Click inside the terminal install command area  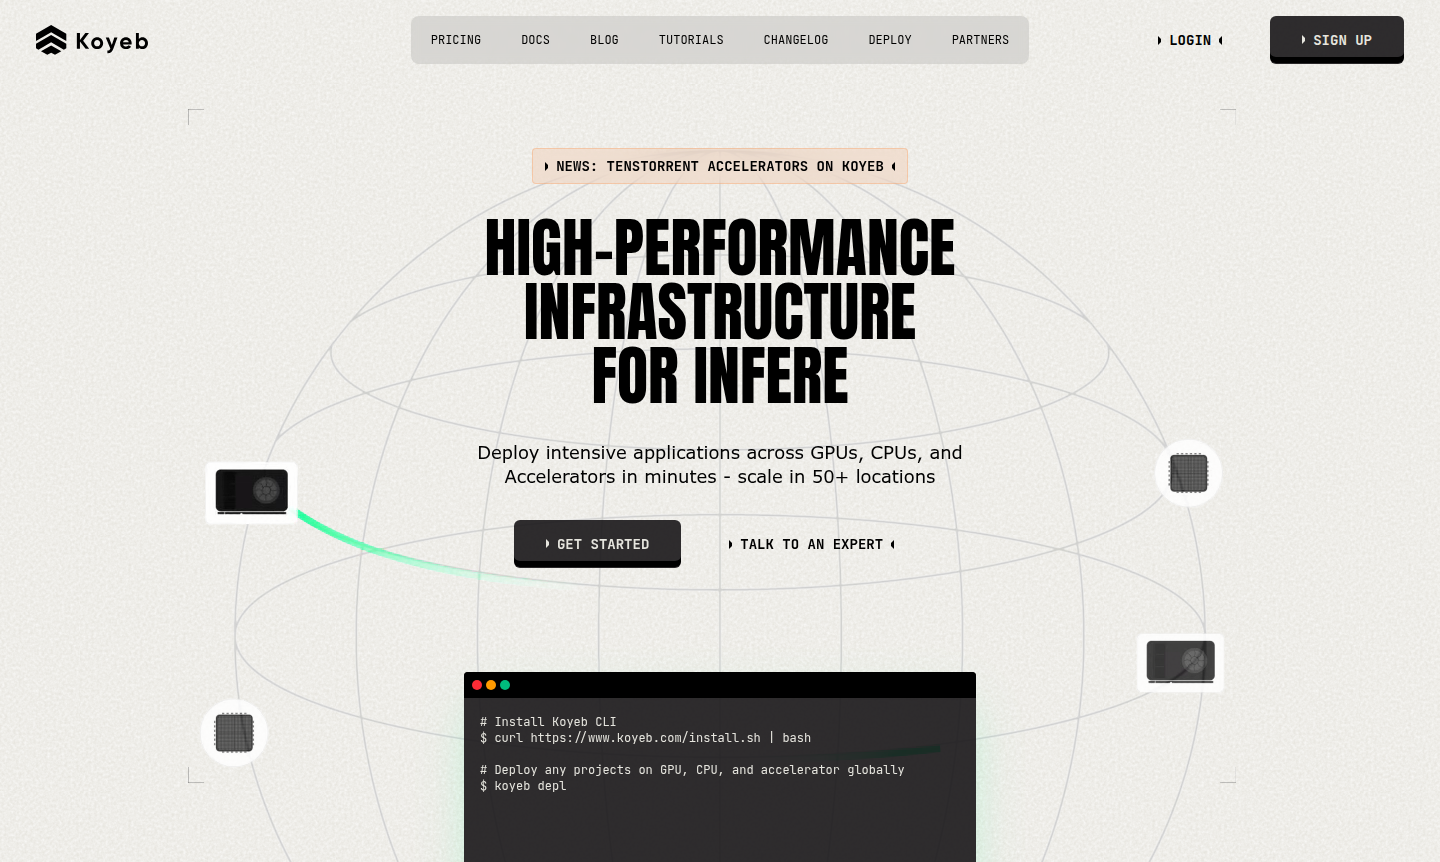click(x=644, y=738)
